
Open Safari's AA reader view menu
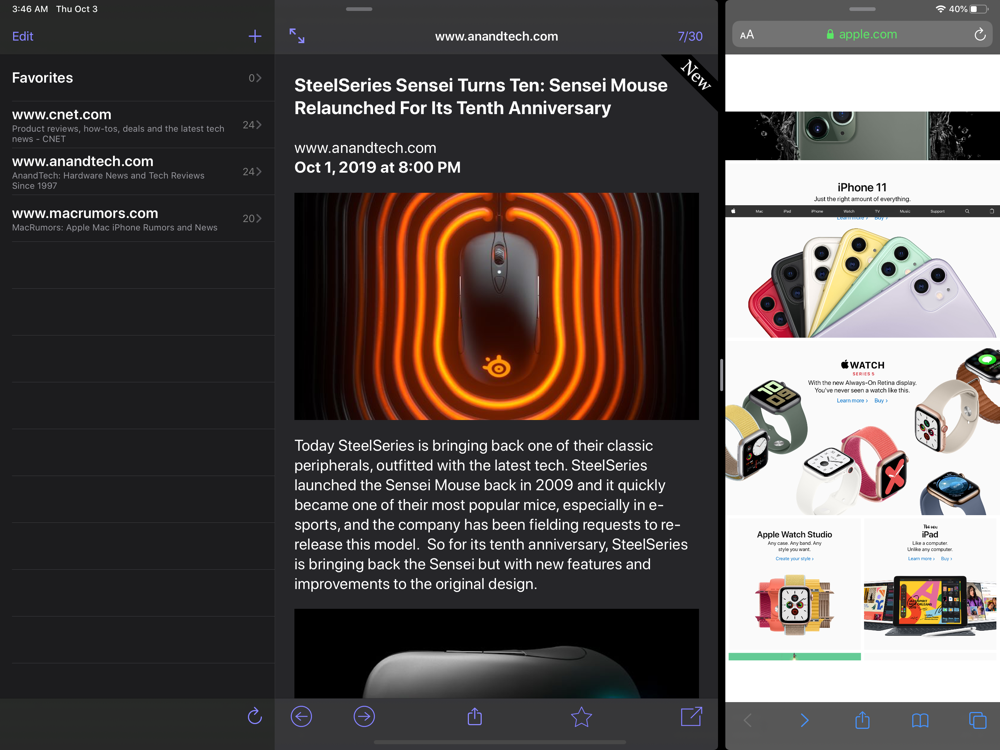pos(747,34)
